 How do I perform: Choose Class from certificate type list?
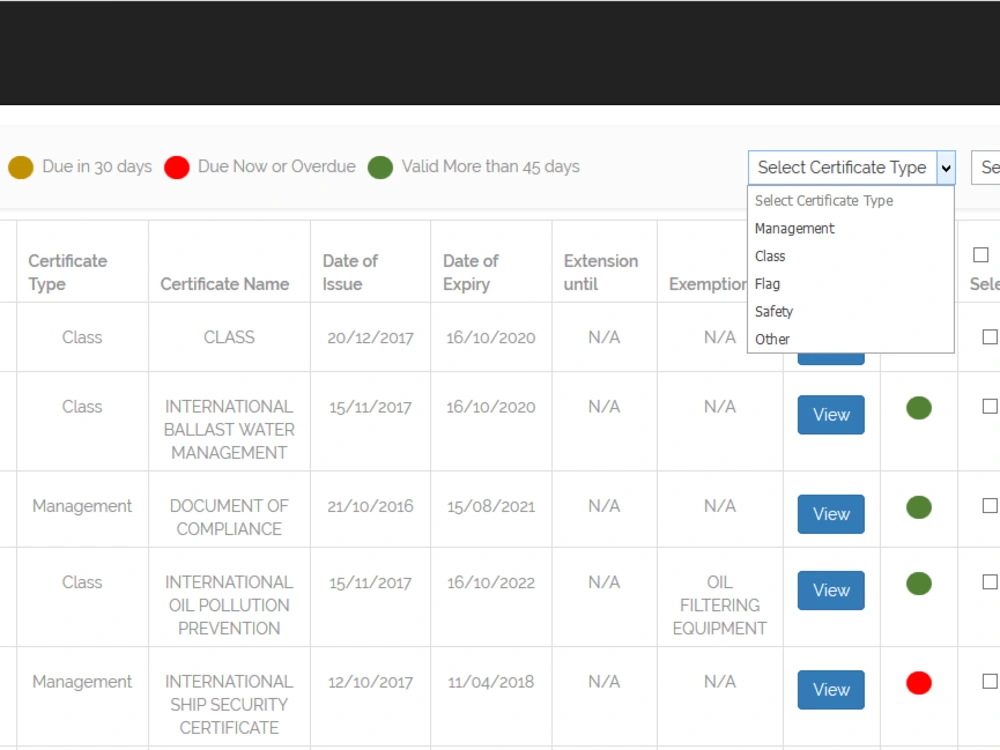[x=770, y=256]
